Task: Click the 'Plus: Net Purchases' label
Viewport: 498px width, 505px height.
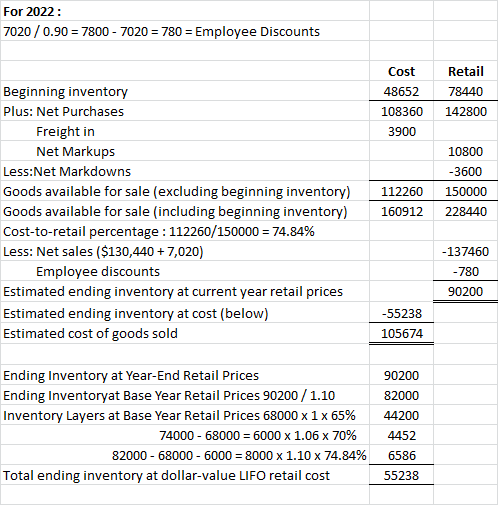Action: pos(63,112)
